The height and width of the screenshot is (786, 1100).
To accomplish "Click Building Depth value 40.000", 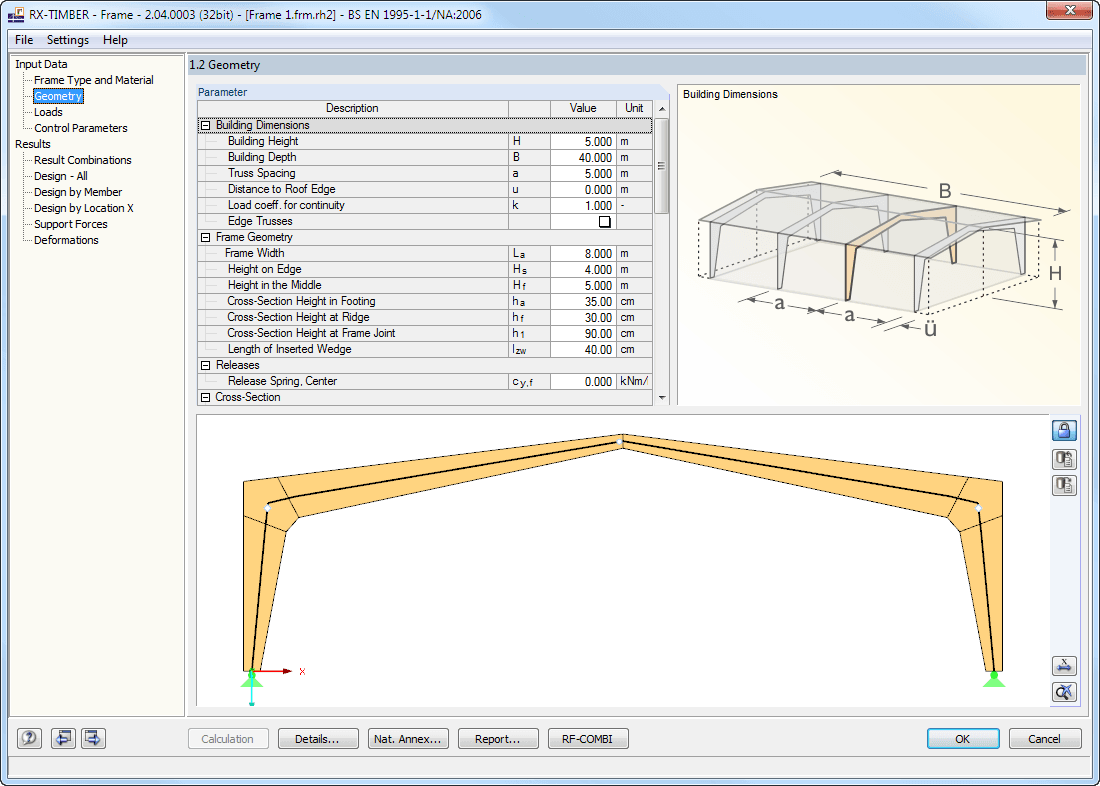I will (582, 158).
